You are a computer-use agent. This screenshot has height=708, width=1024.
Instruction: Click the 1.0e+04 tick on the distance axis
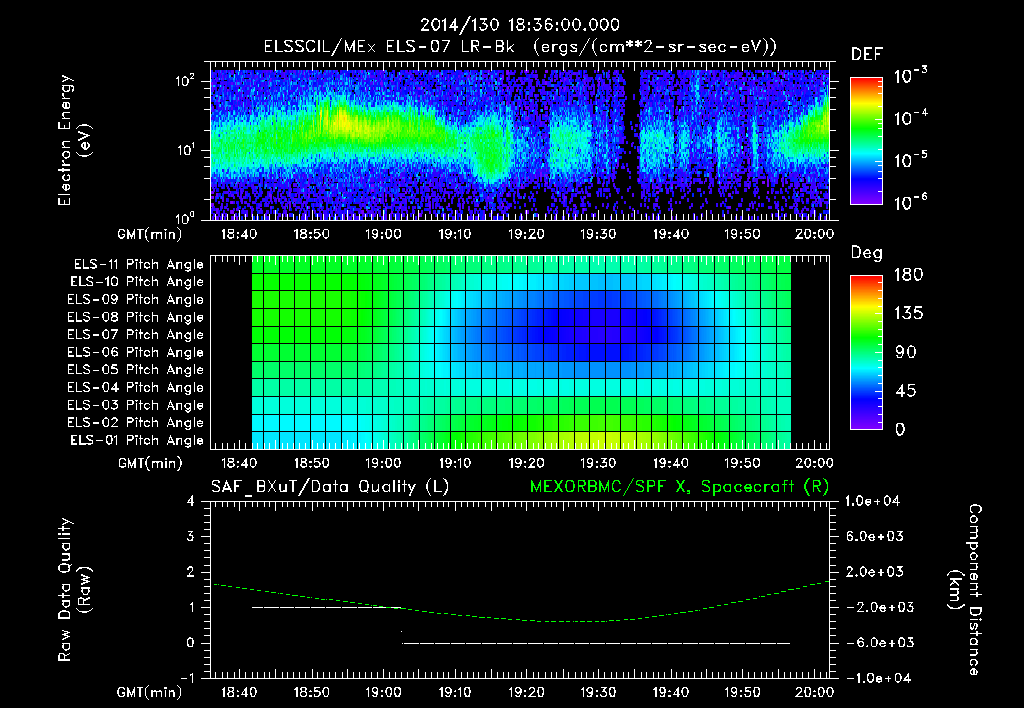click(x=872, y=501)
